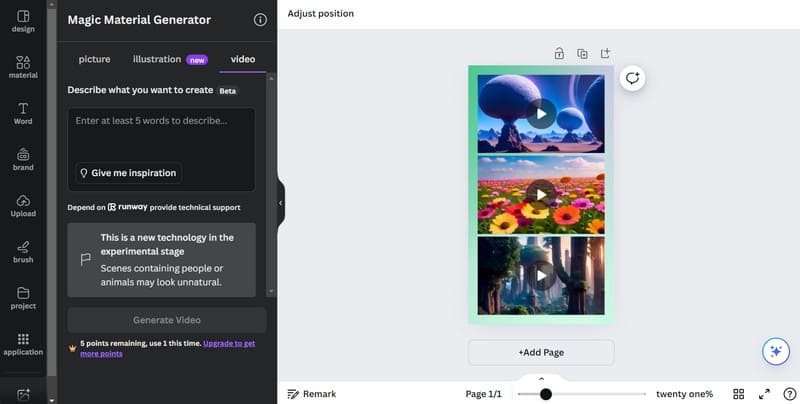Open the brand kit panel
800x404 pixels.
[x=23, y=159]
